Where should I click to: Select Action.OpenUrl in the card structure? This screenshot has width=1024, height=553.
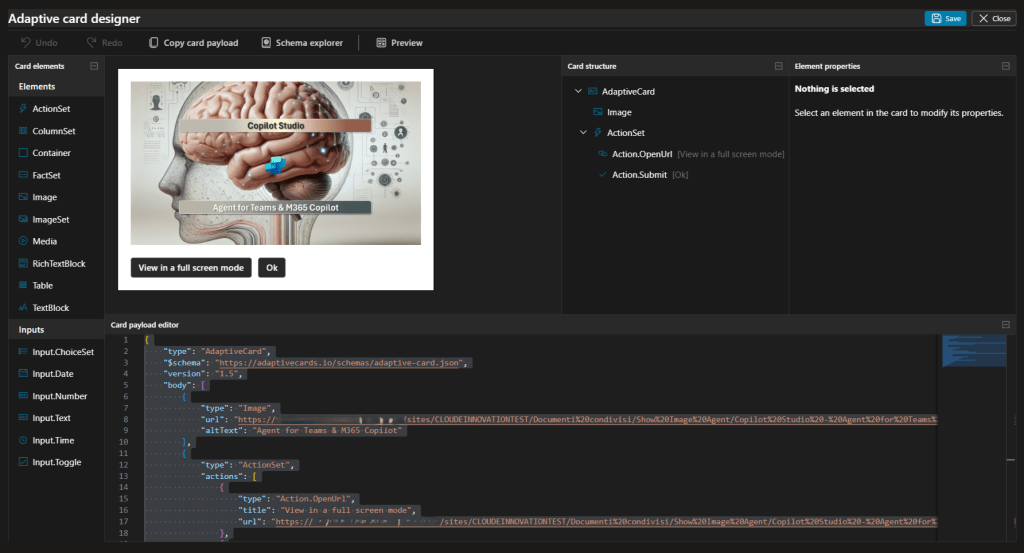(642, 154)
